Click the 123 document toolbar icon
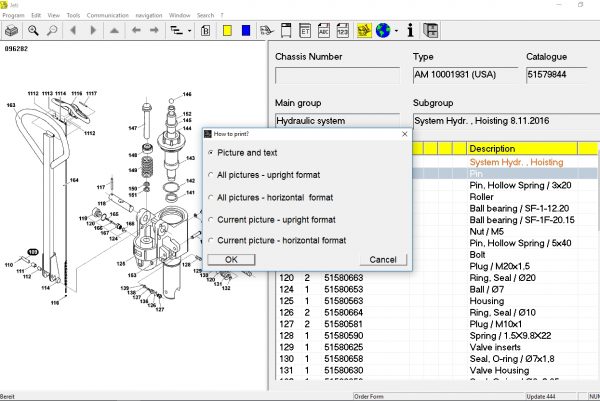600x401 pixels. (x=343, y=30)
